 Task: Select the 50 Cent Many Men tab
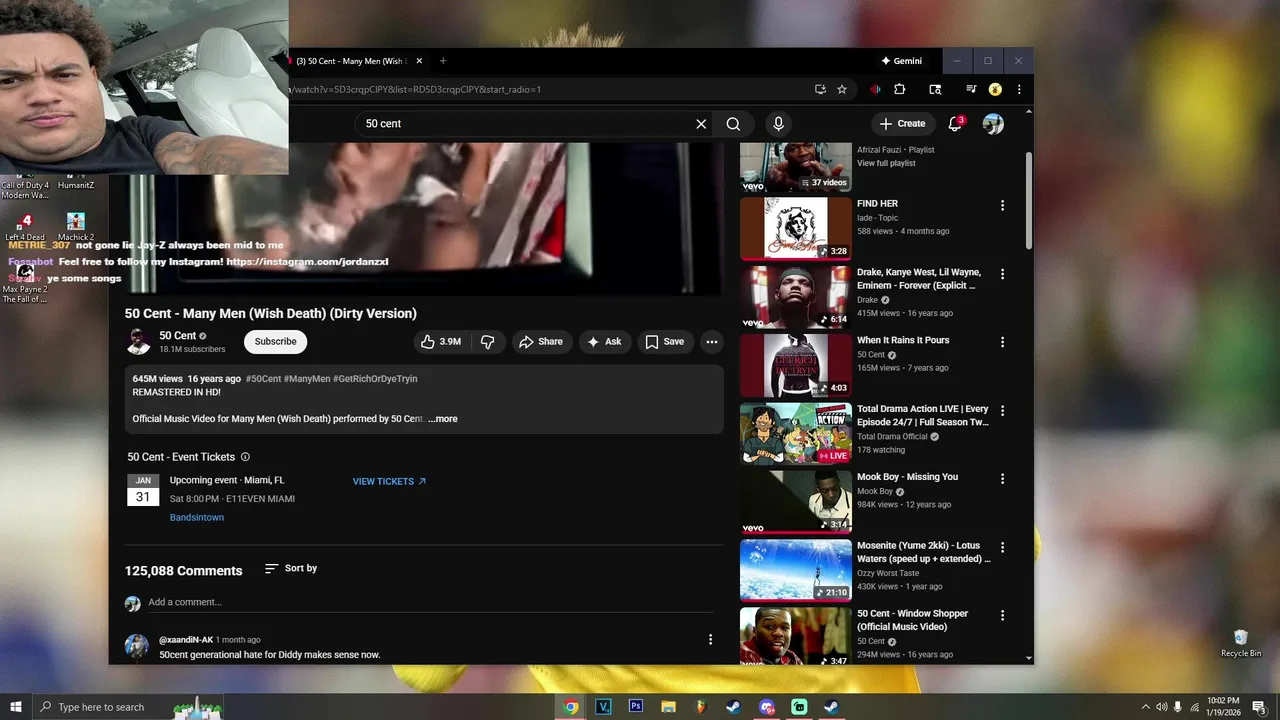click(350, 61)
